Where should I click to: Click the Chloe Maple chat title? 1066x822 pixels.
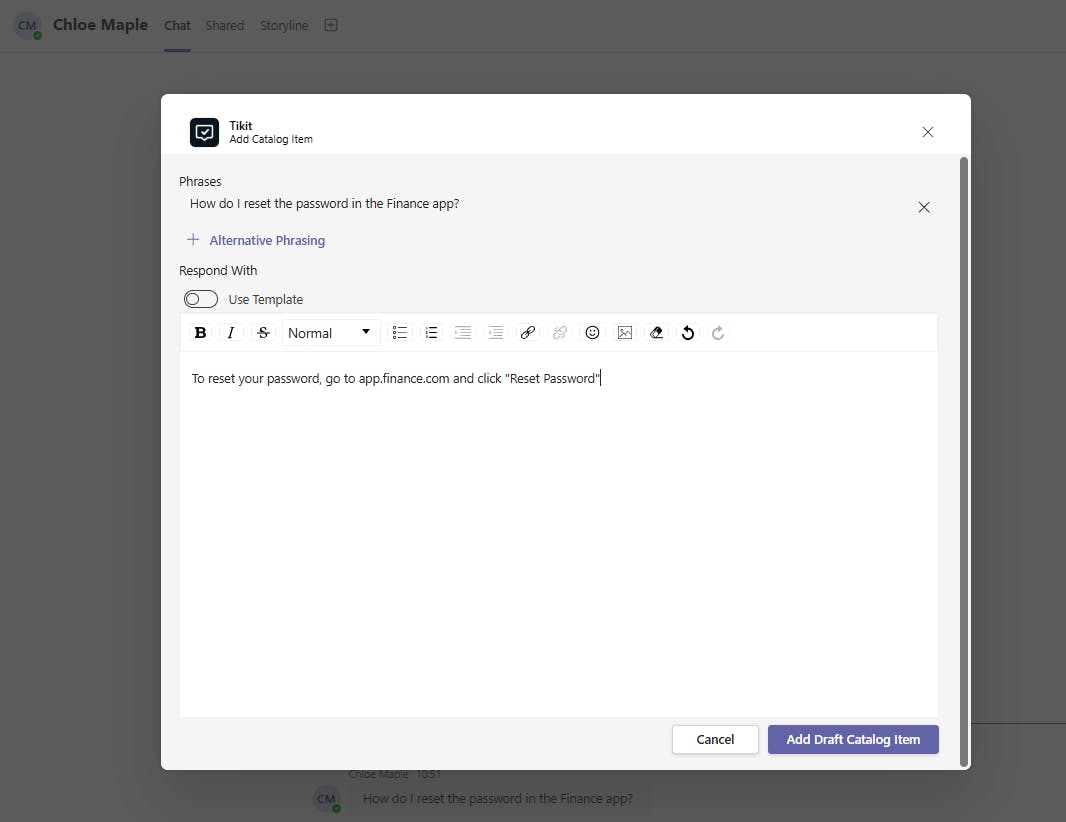[x=101, y=24]
